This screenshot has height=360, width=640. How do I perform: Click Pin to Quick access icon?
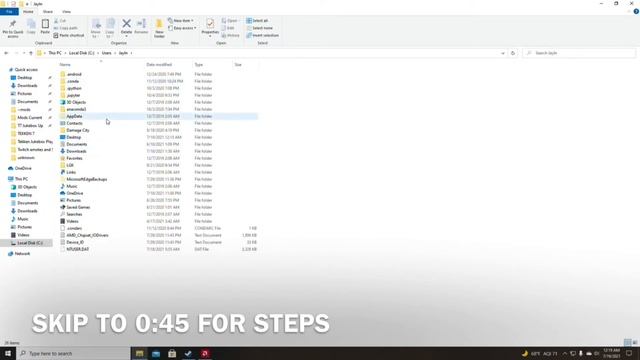(x=13, y=23)
